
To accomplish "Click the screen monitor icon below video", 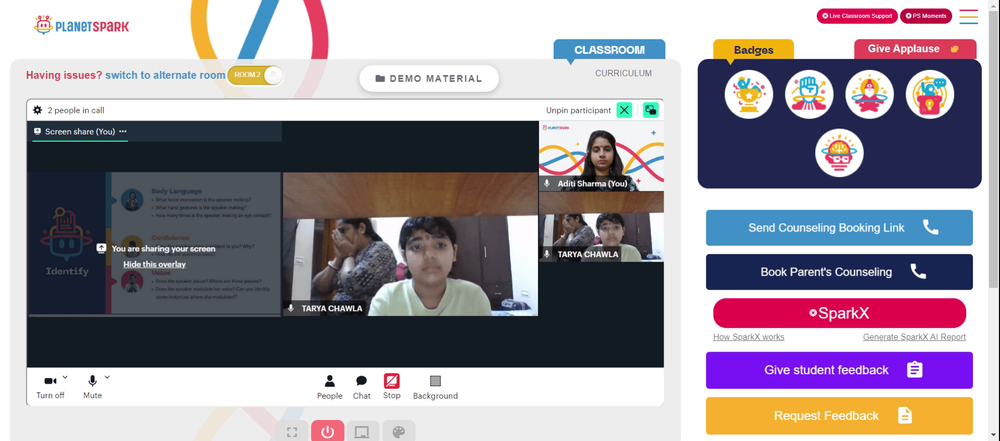I will (x=363, y=432).
